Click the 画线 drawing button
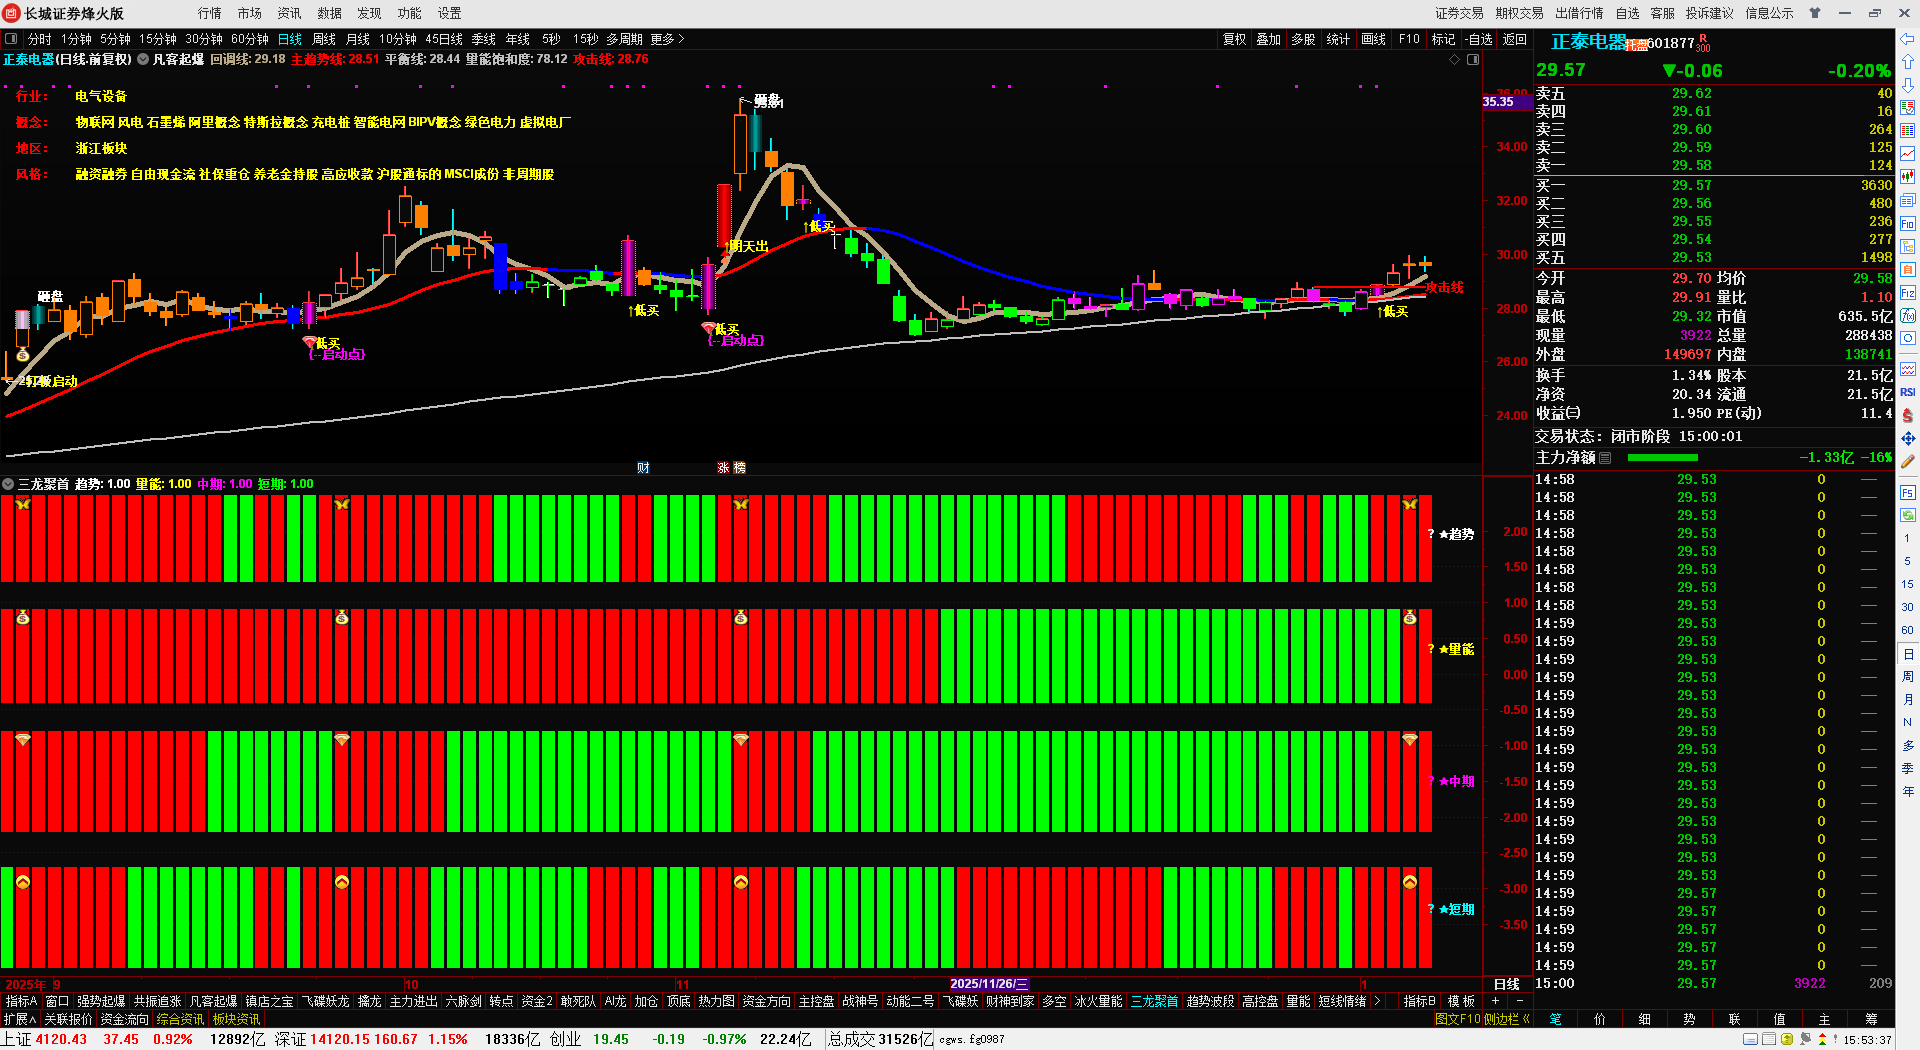Image resolution: width=1920 pixels, height=1050 pixels. [x=1374, y=39]
